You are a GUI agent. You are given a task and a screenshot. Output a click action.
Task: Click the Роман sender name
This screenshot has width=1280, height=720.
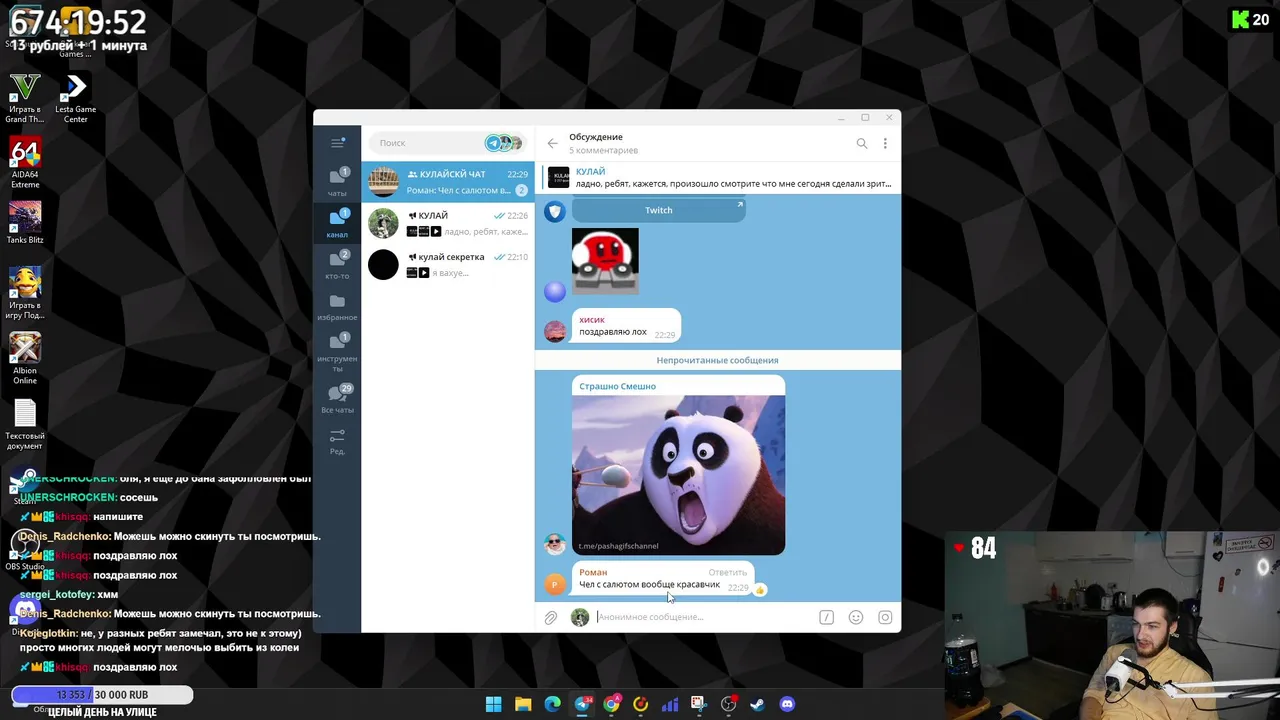click(x=593, y=572)
